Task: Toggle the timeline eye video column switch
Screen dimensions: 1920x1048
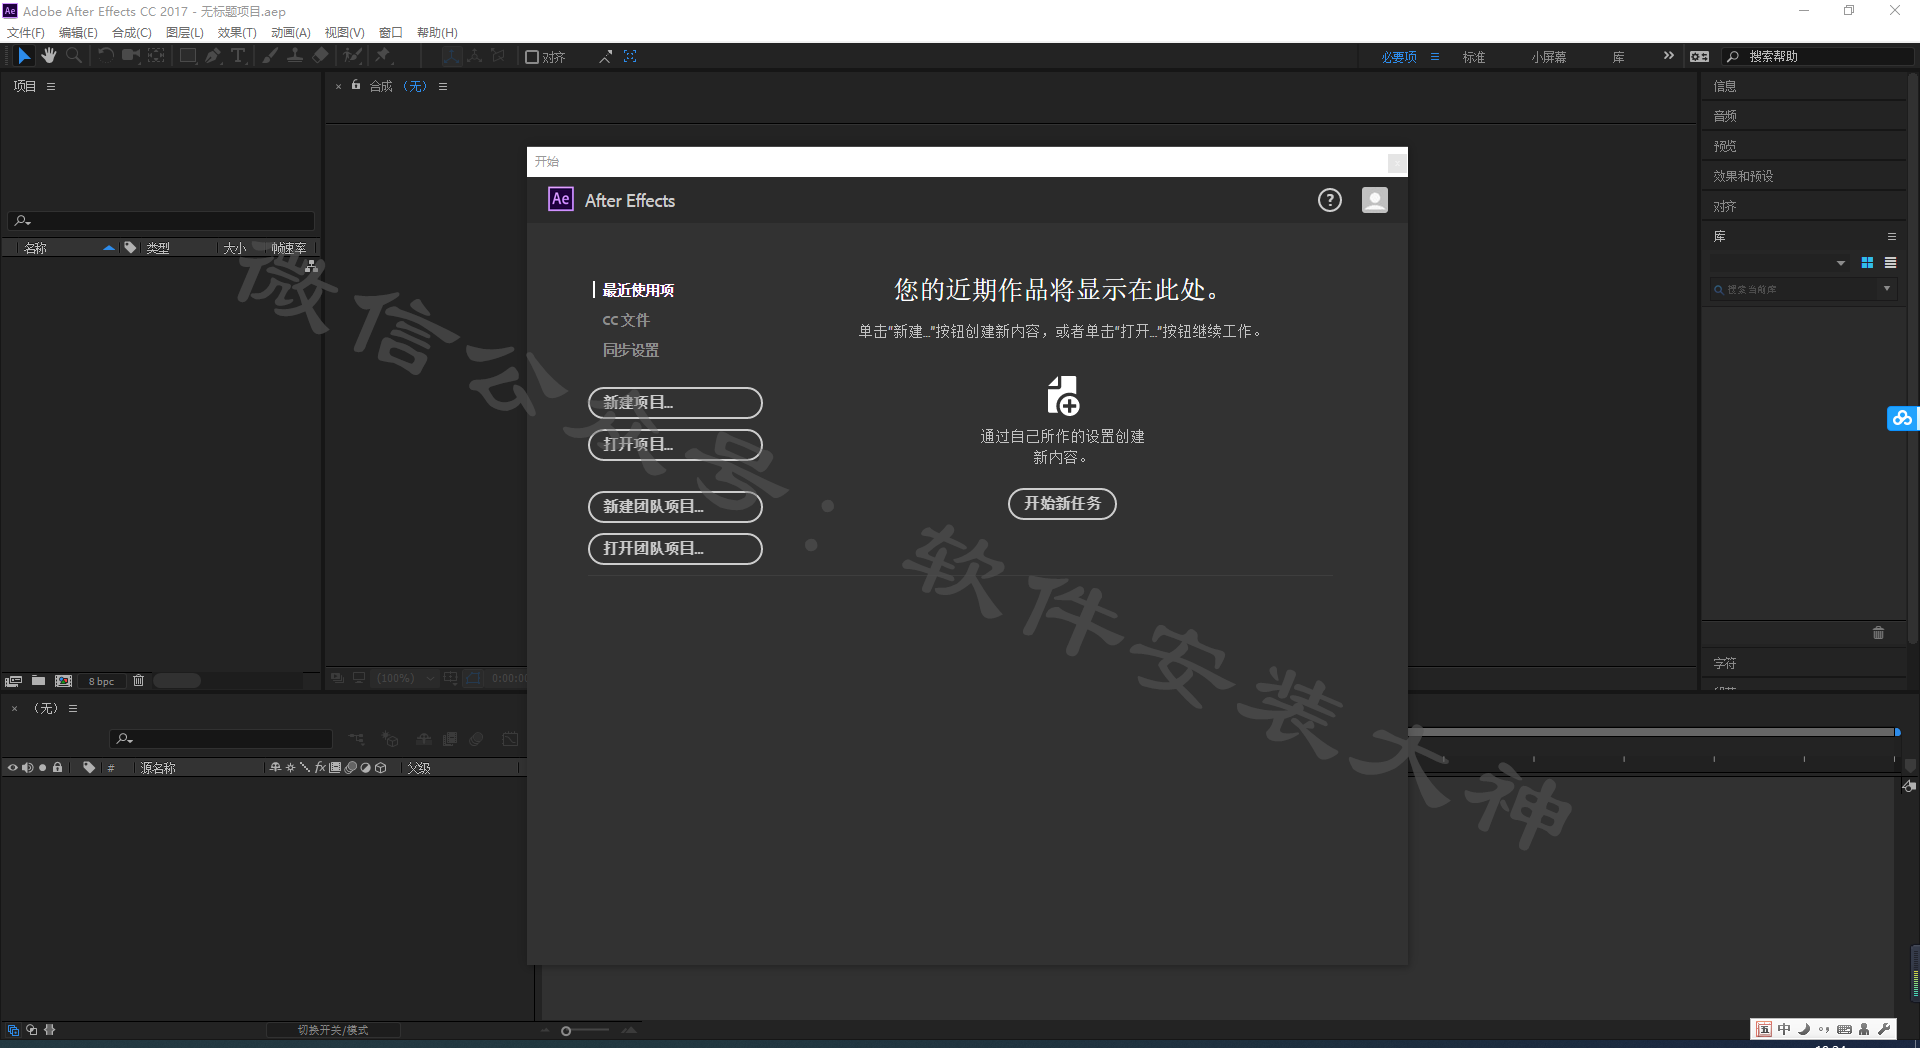Action: pos(13,768)
